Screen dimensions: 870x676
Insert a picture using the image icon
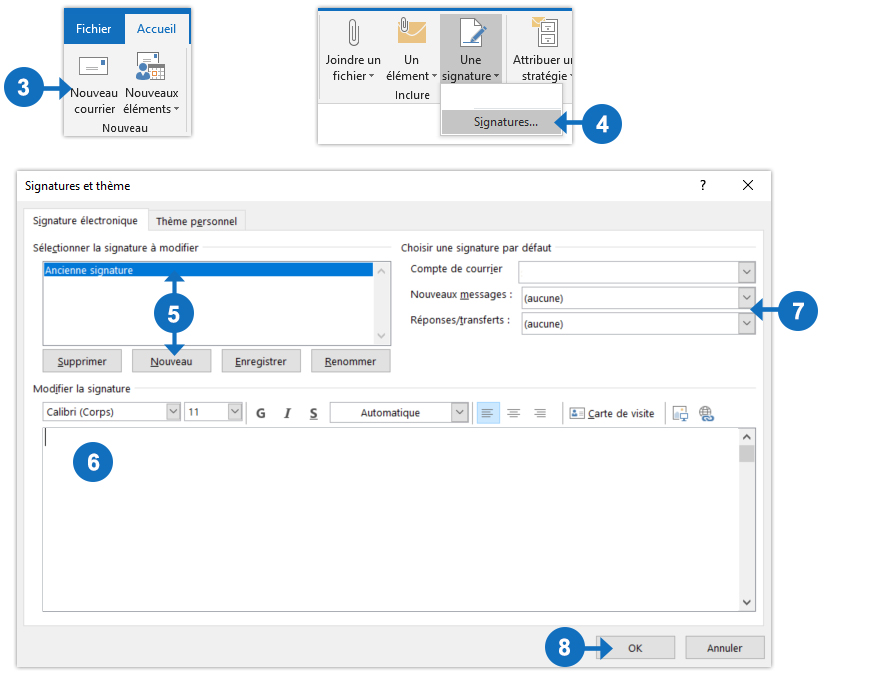680,413
